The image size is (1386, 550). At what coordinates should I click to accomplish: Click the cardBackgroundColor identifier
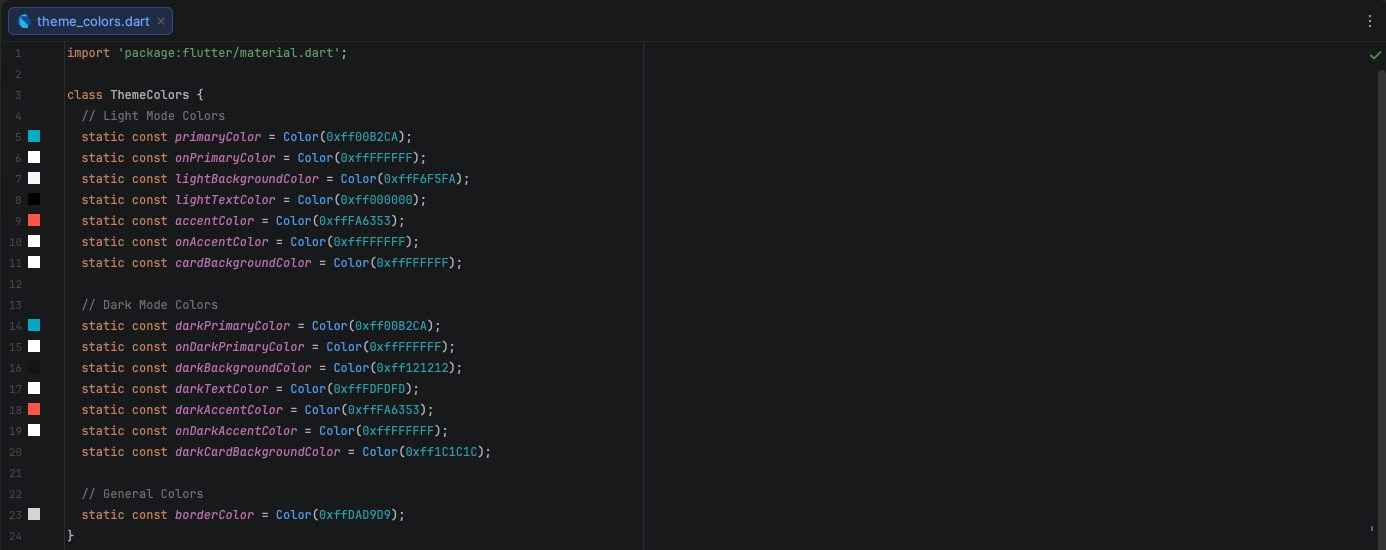243,263
